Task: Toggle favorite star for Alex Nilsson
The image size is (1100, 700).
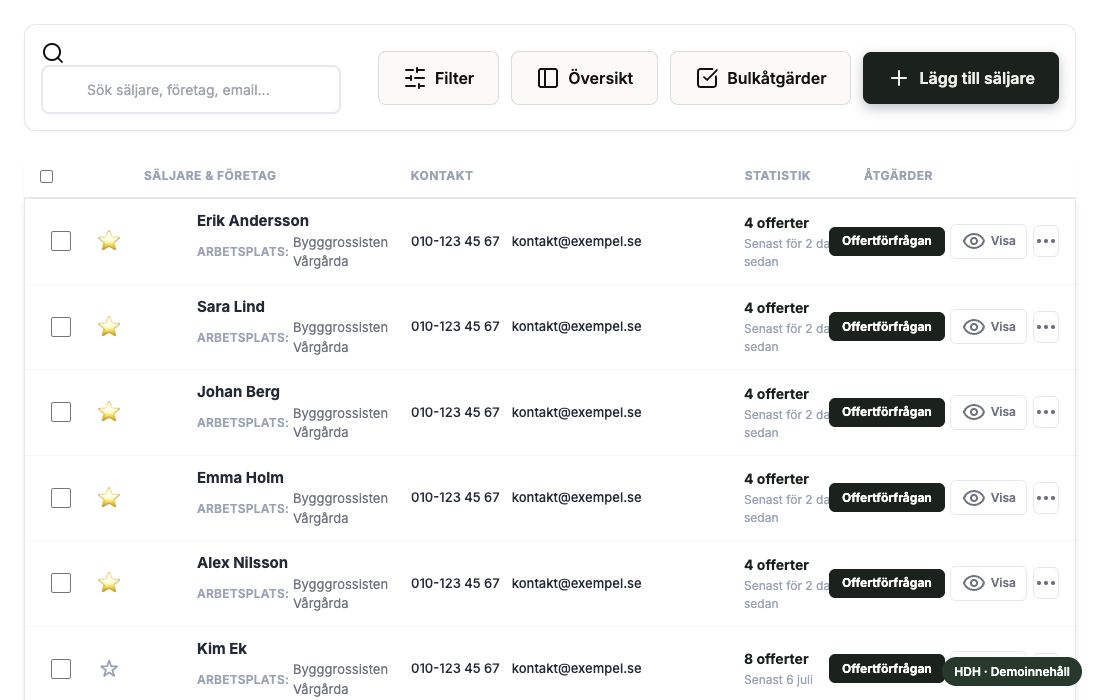Action: pos(109,583)
